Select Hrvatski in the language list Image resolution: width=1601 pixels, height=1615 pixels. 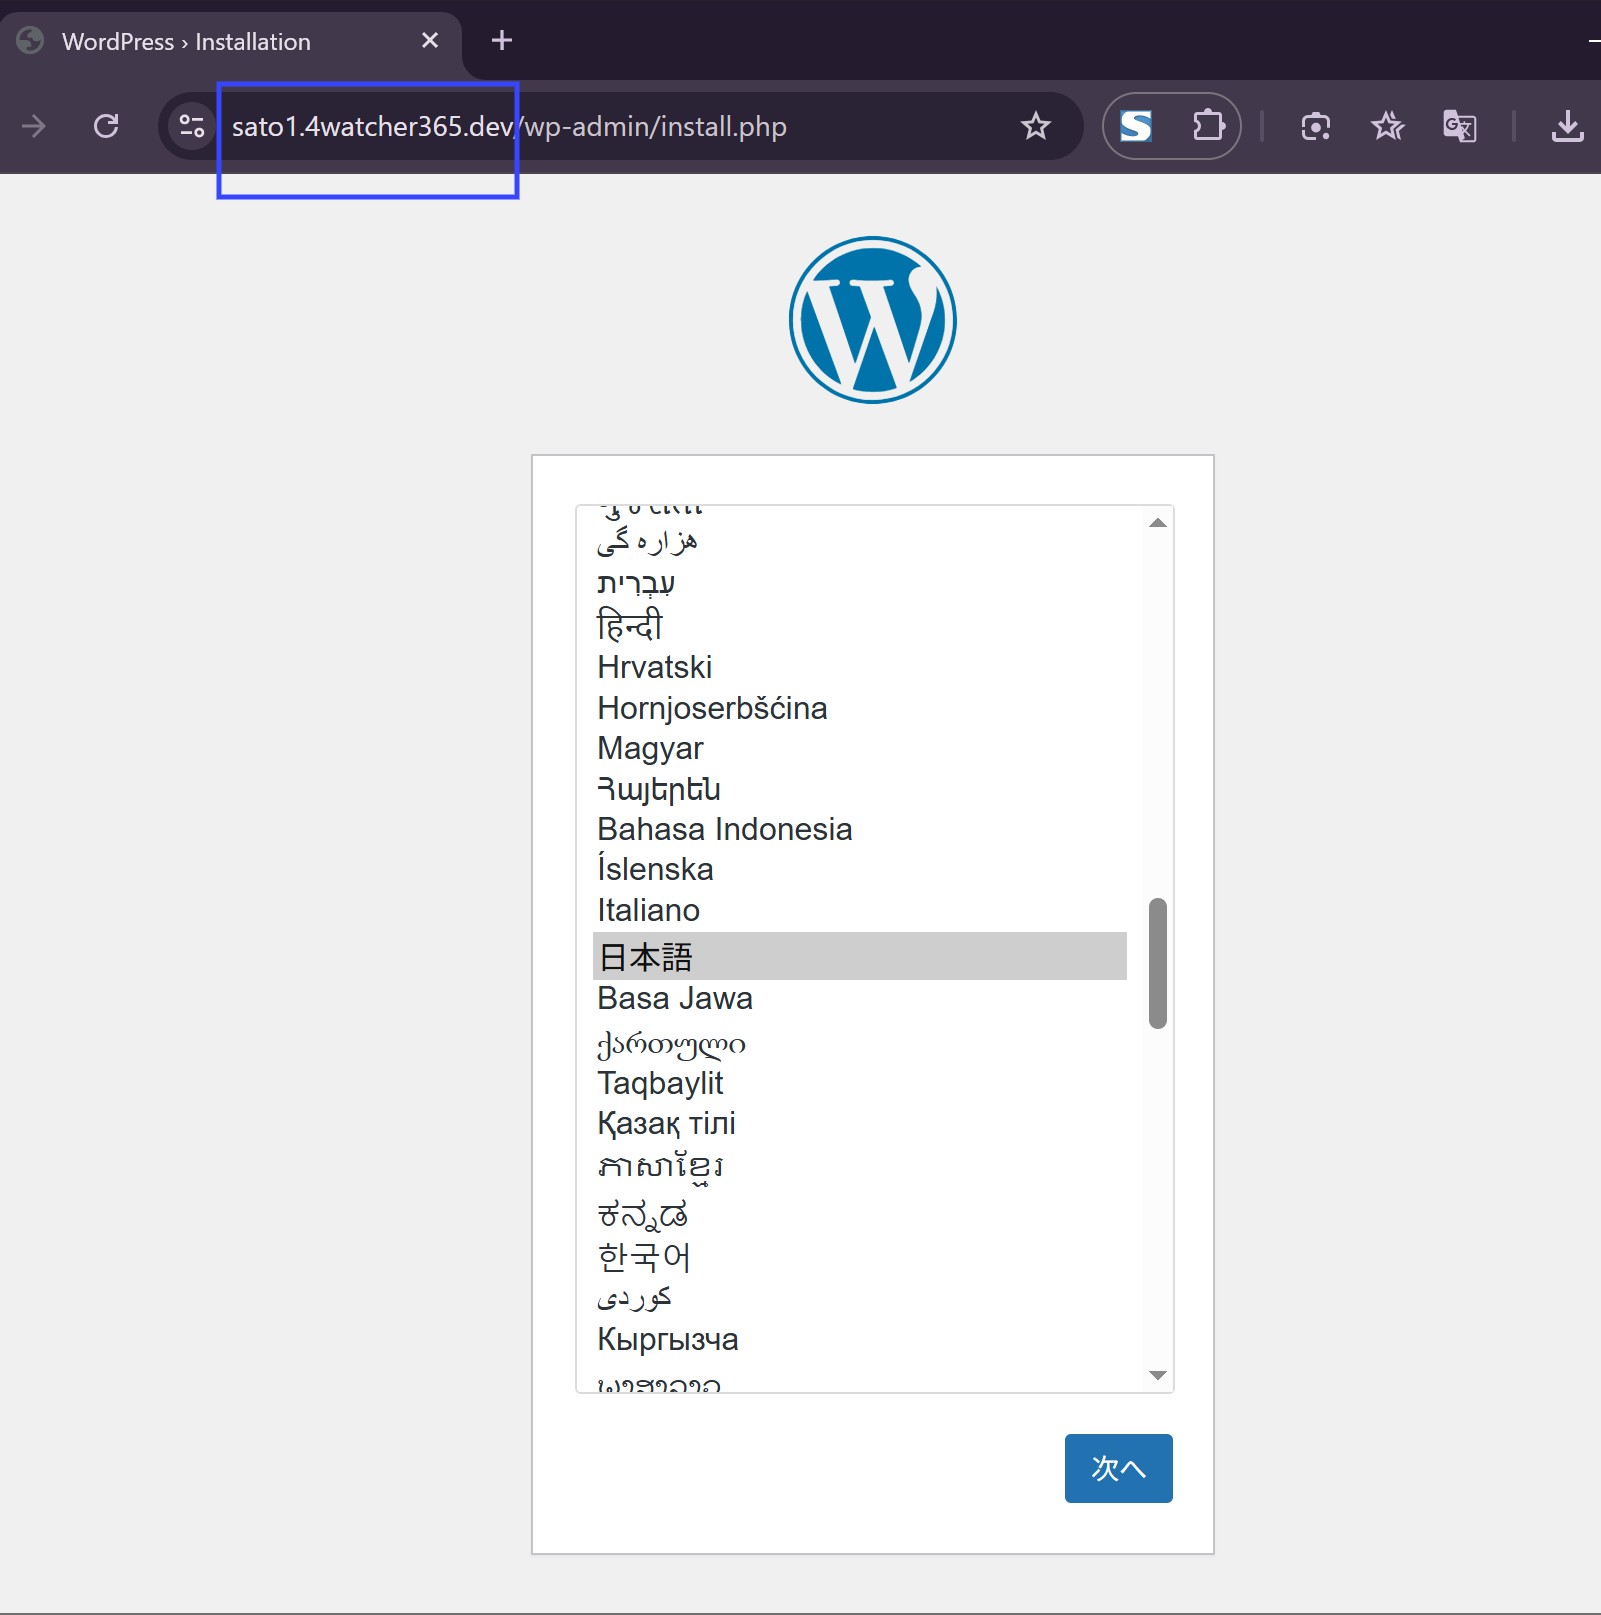click(860, 667)
